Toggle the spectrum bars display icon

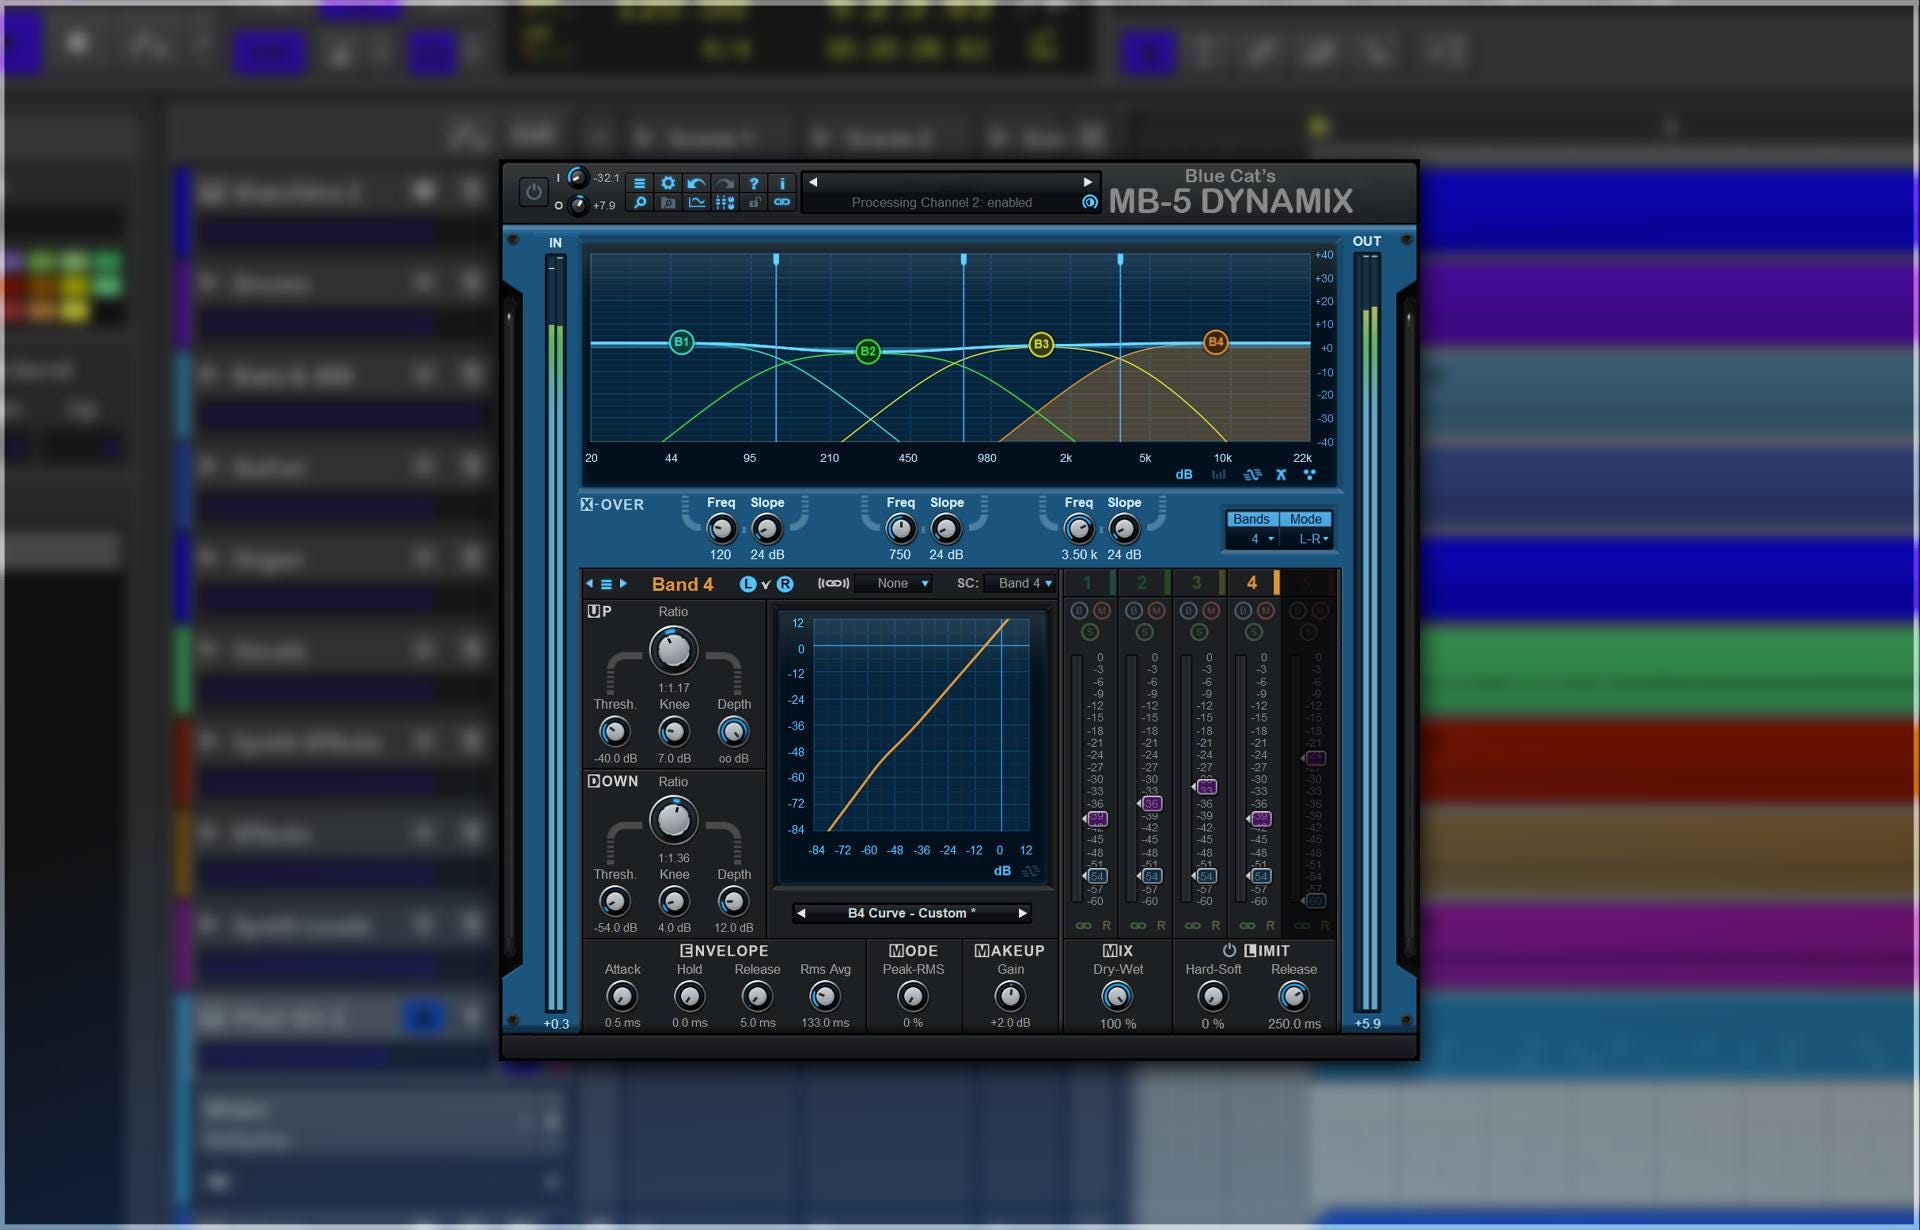coord(1218,475)
